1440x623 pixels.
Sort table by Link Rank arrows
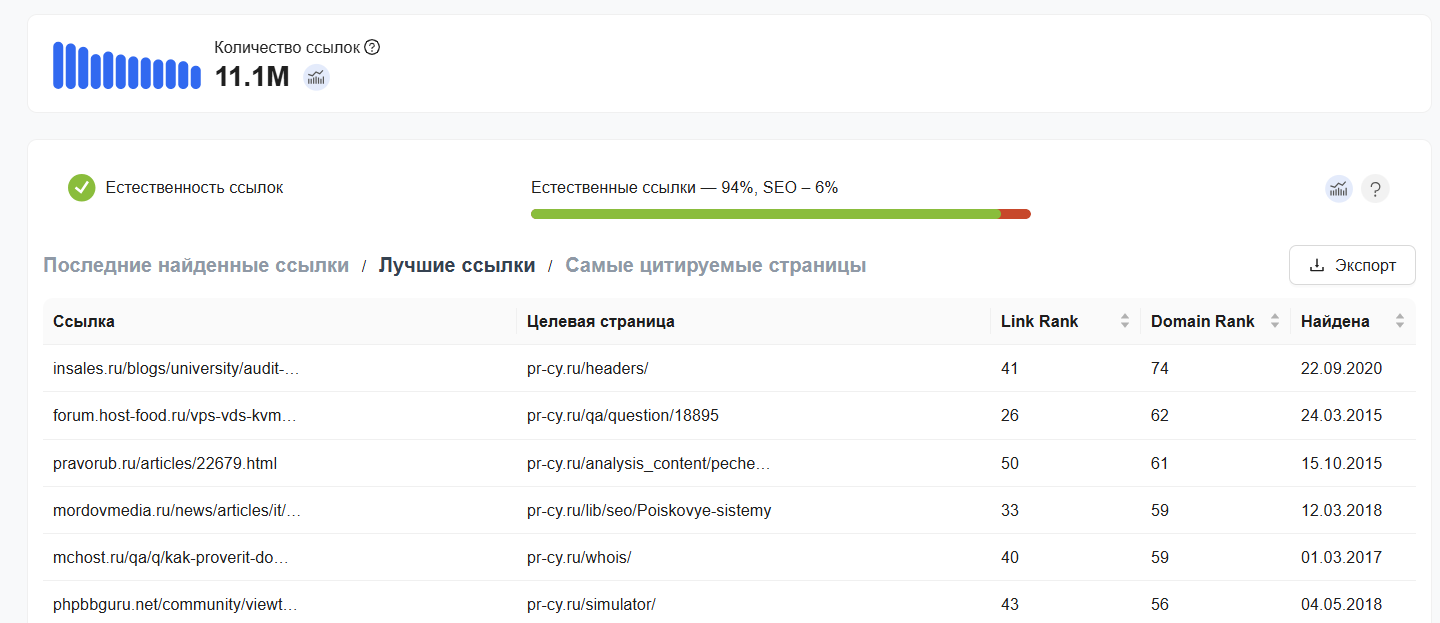pyautogui.click(x=1125, y=321)
